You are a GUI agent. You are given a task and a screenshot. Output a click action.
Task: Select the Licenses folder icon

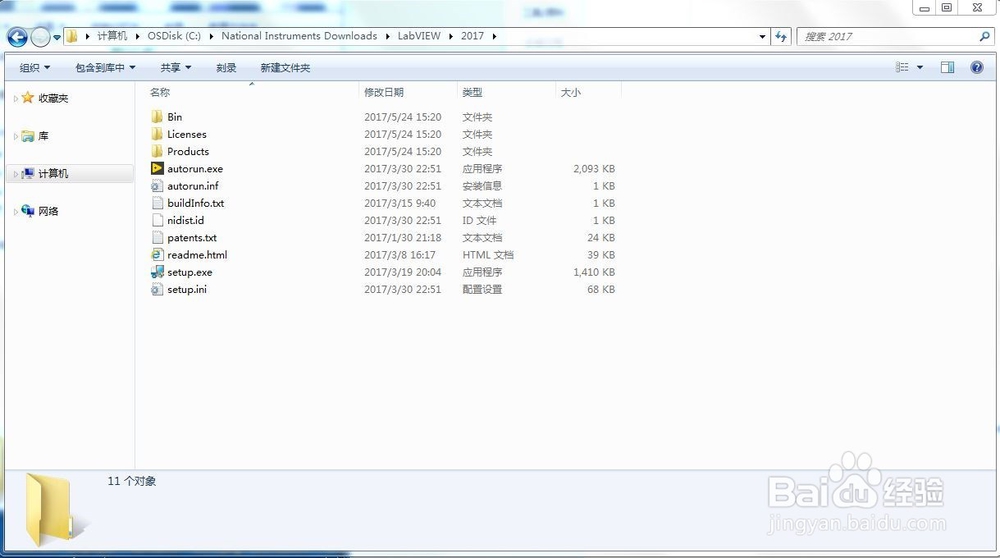(x=157, y=134)
